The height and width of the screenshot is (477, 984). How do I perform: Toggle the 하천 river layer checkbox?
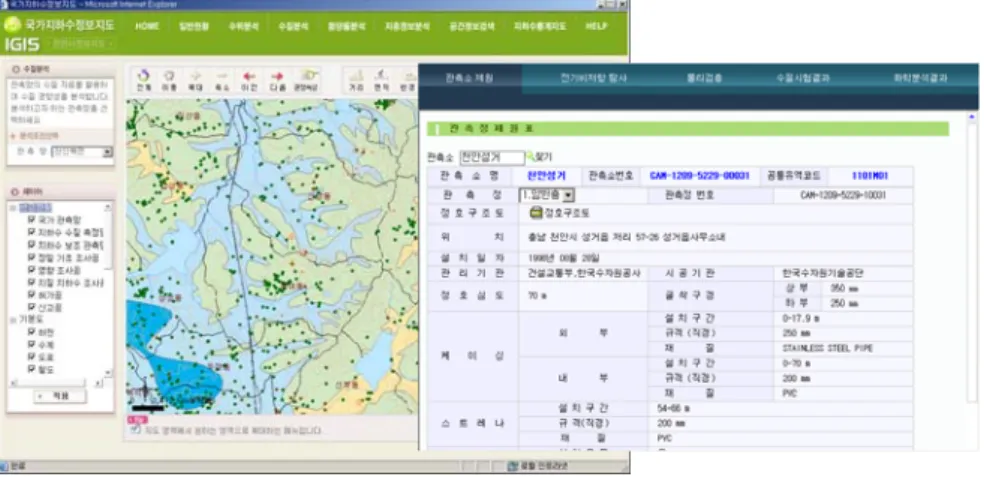point(31,333)
